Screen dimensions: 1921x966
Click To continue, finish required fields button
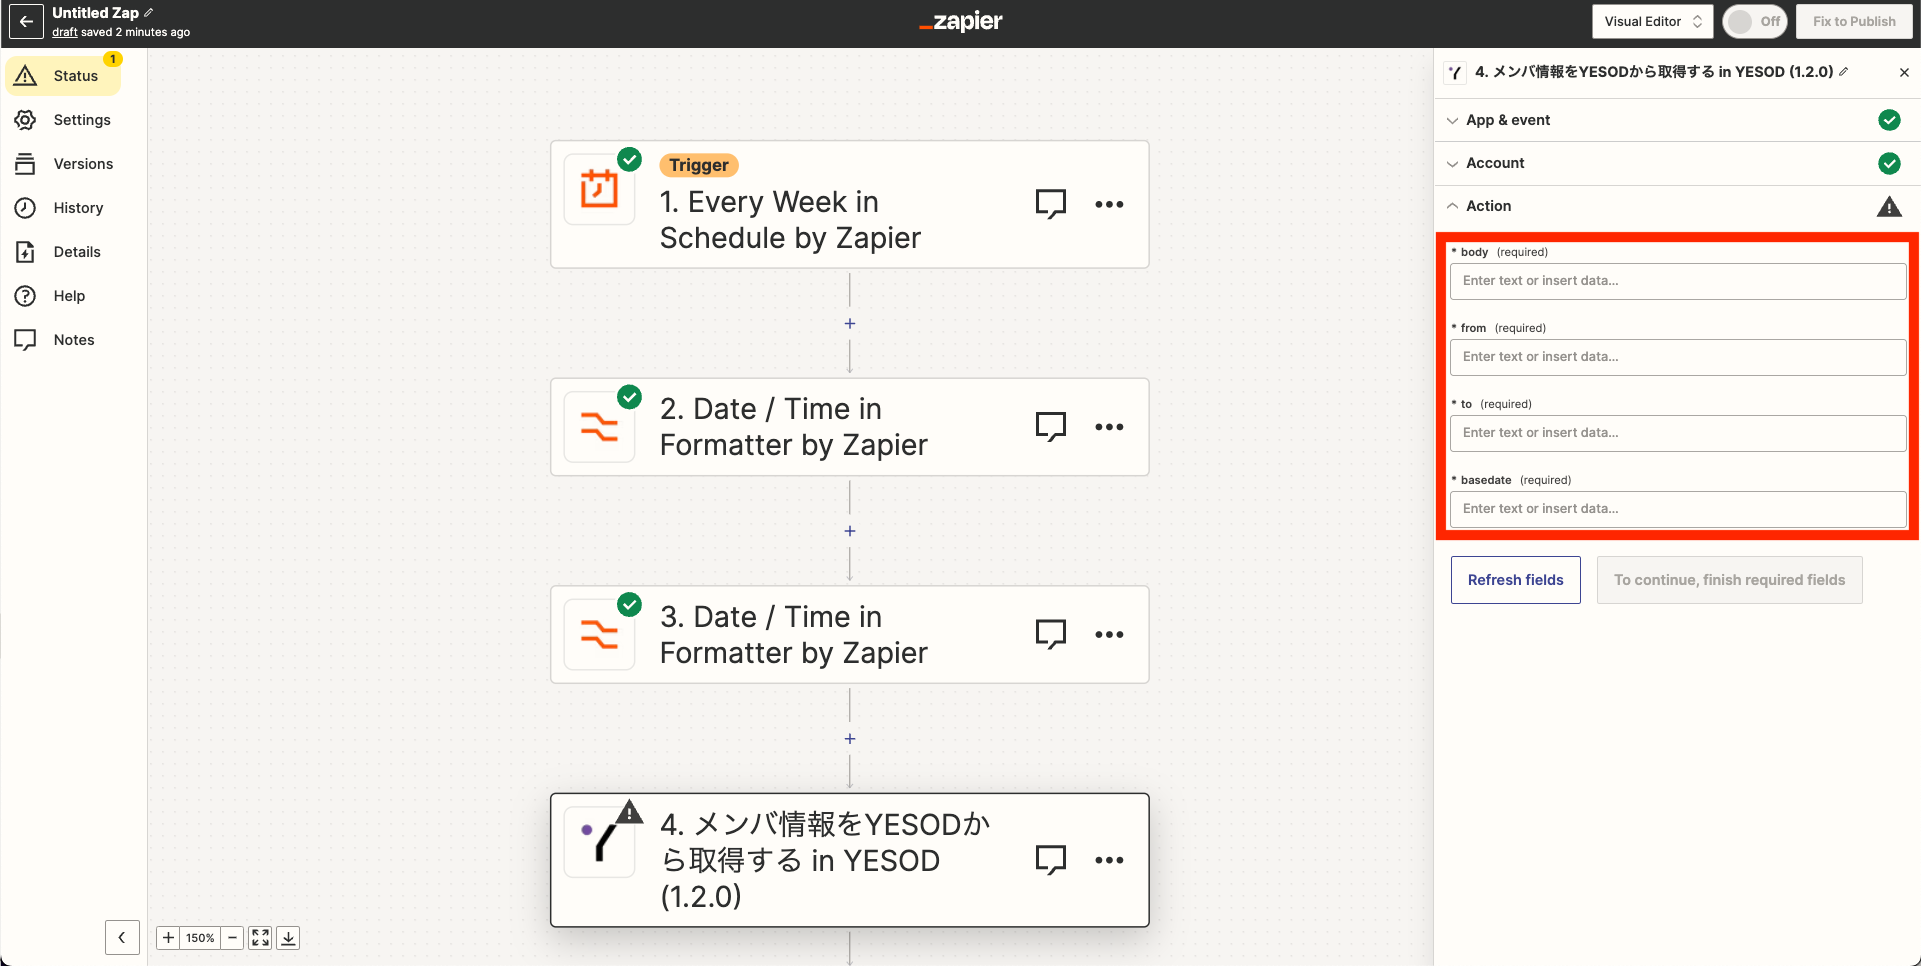tap(1729, 580)
